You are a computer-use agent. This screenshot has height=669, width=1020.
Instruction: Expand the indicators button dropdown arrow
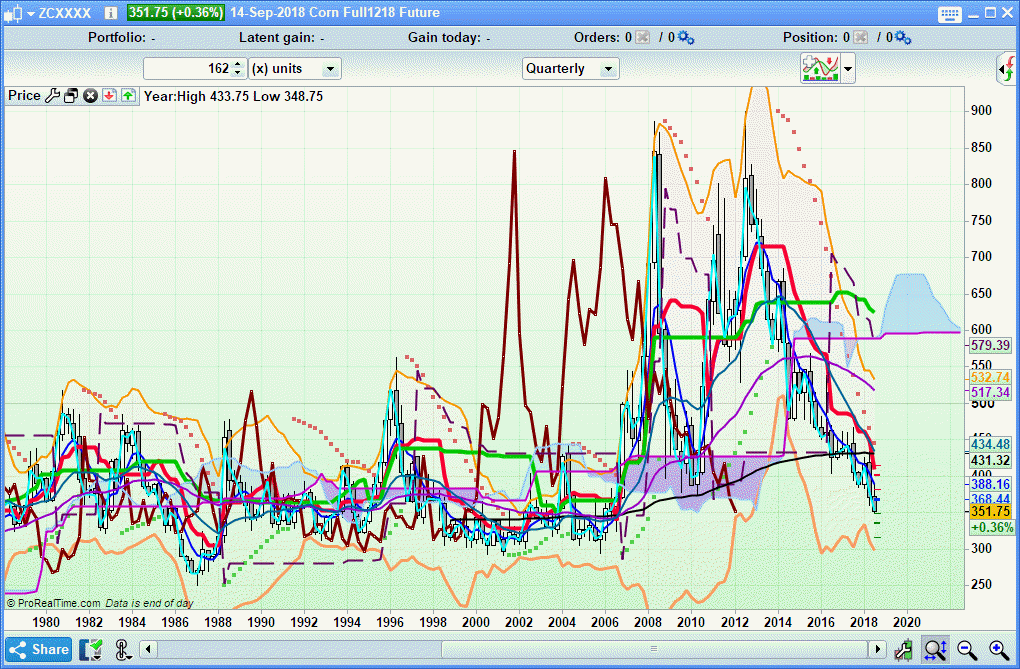coord(849,68)
